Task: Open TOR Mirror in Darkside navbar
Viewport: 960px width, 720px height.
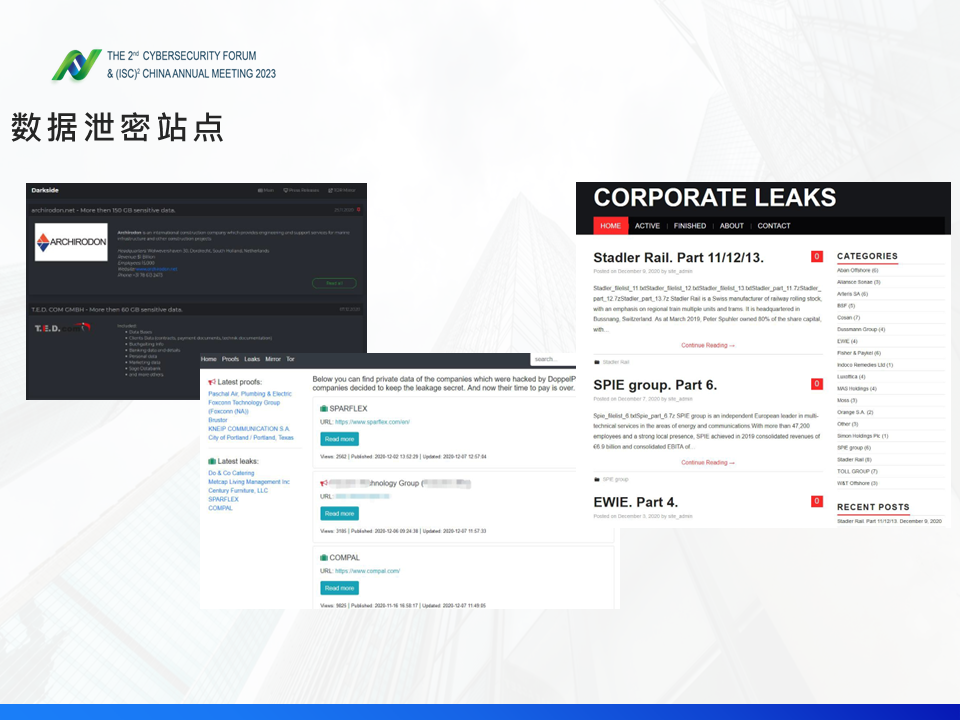Action: pos(342,190)
